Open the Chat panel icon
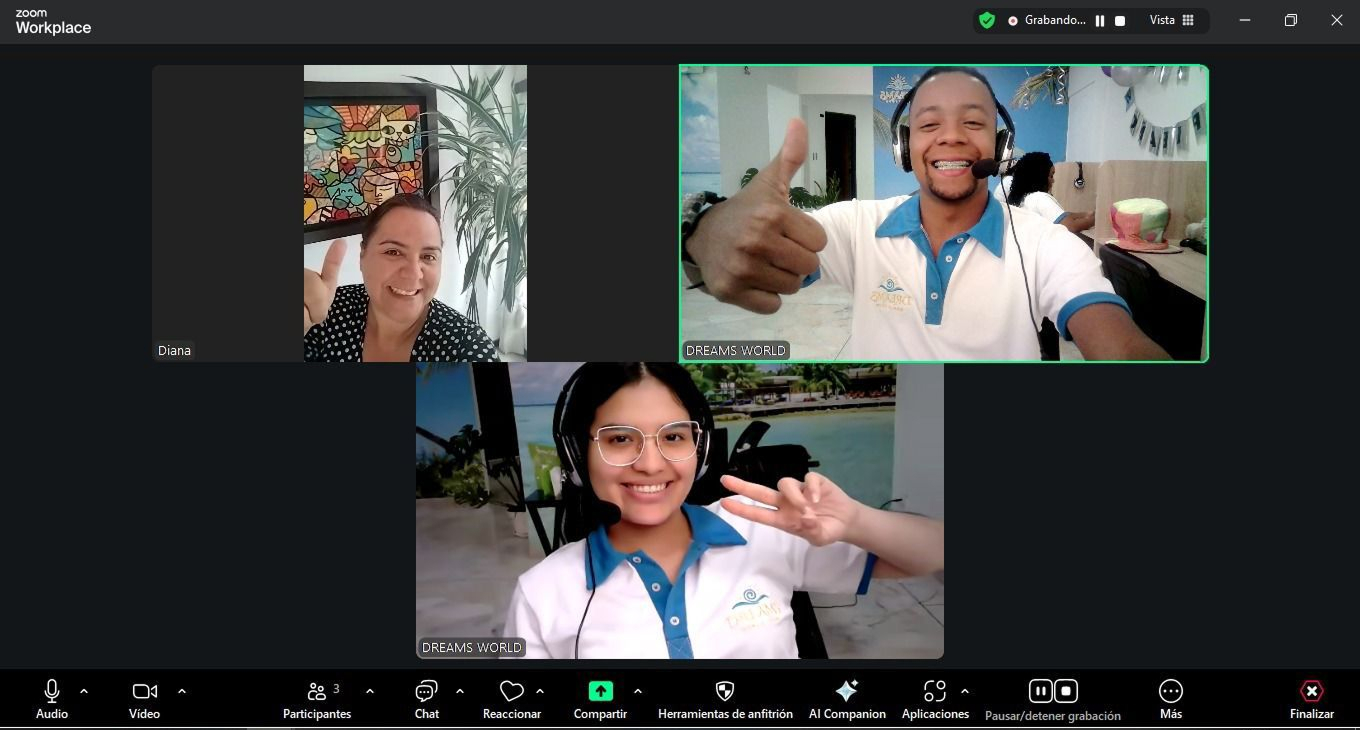1360x730 pixels. (427, 692)
